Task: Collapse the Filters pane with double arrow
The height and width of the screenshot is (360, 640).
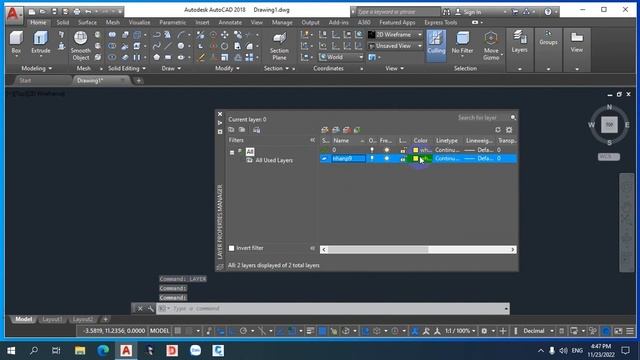Action: coord(313,140)
